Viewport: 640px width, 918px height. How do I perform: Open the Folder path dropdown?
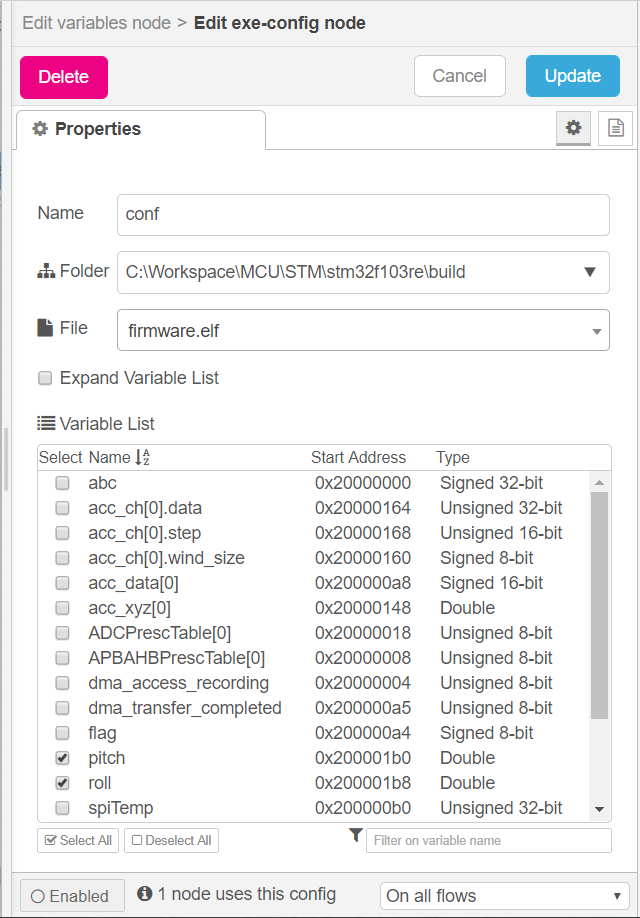click(590, 272)
